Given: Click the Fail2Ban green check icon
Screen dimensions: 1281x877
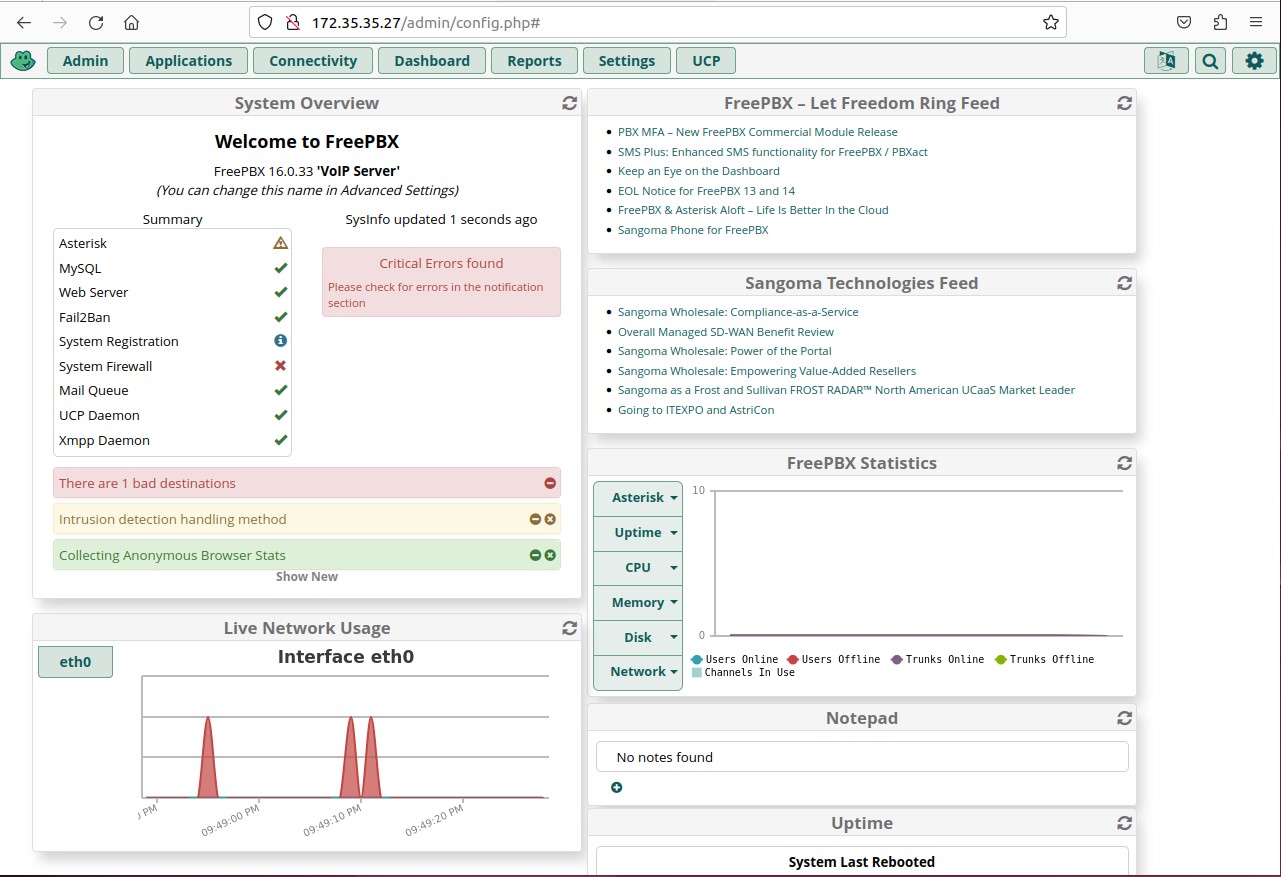Looking at the screenshot, I should 281,317.
